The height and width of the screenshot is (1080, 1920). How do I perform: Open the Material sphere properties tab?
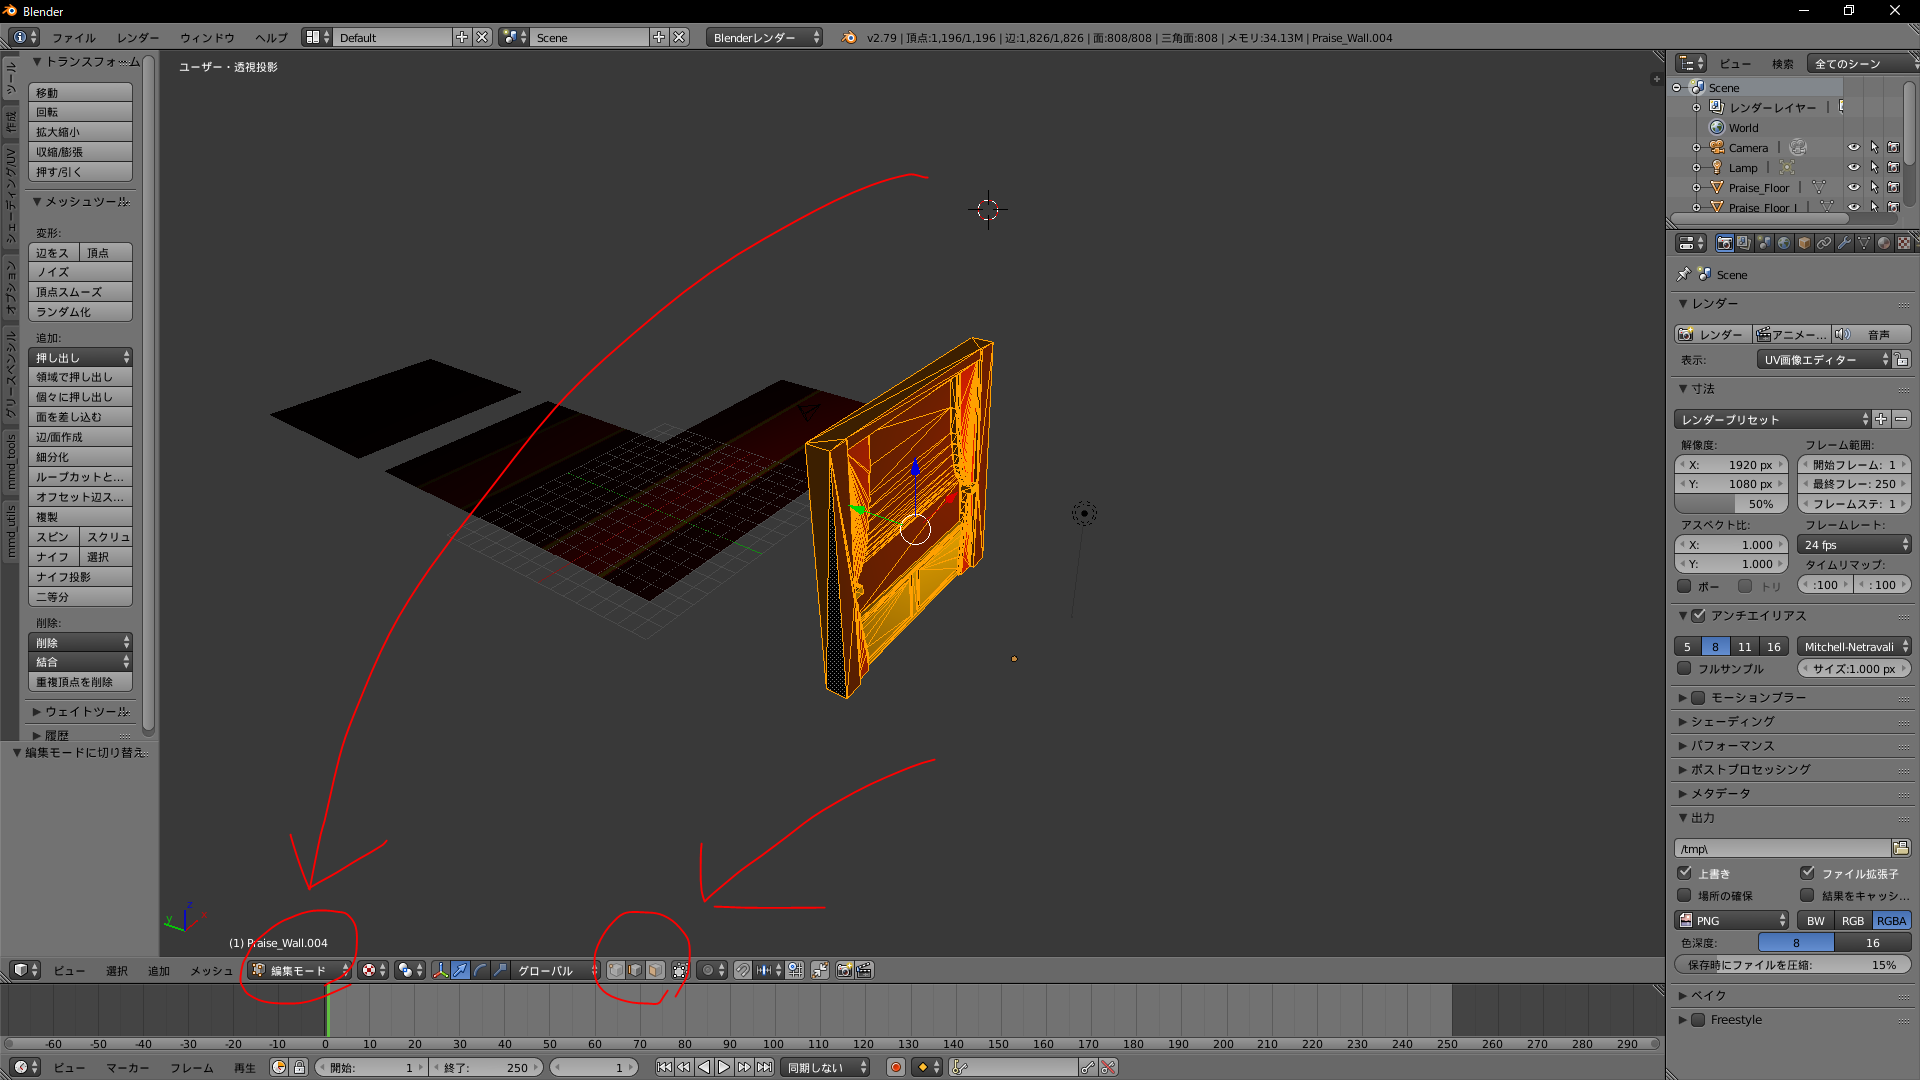(1884, 243)
